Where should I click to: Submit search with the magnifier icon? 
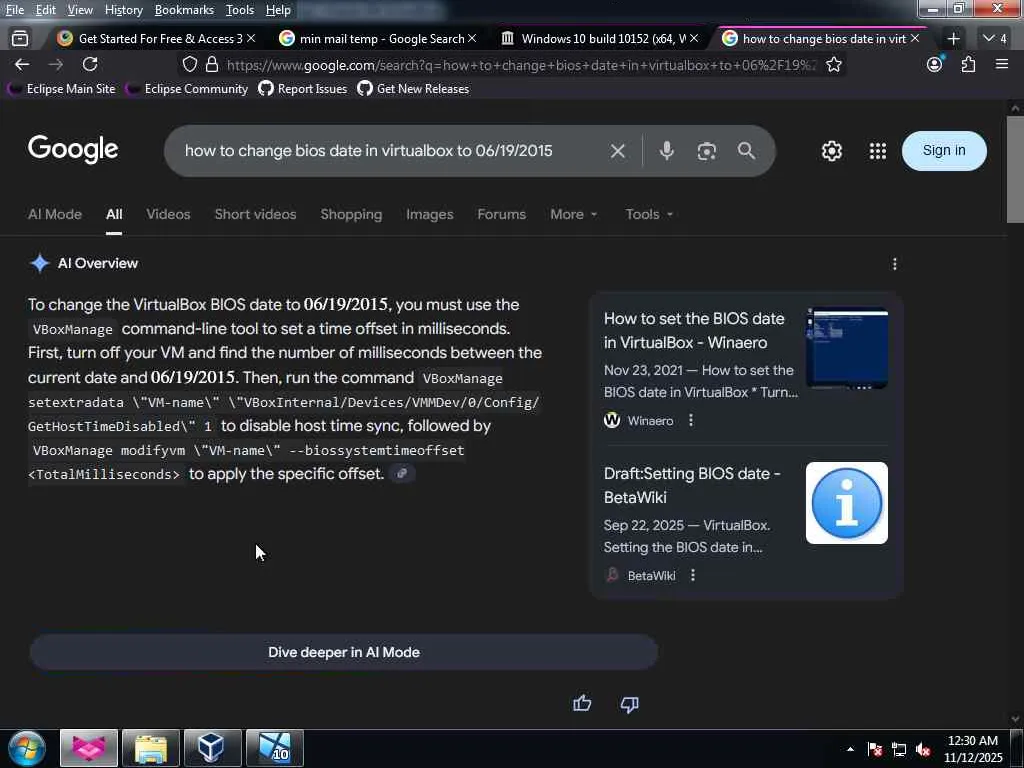[x=746, y=151]
